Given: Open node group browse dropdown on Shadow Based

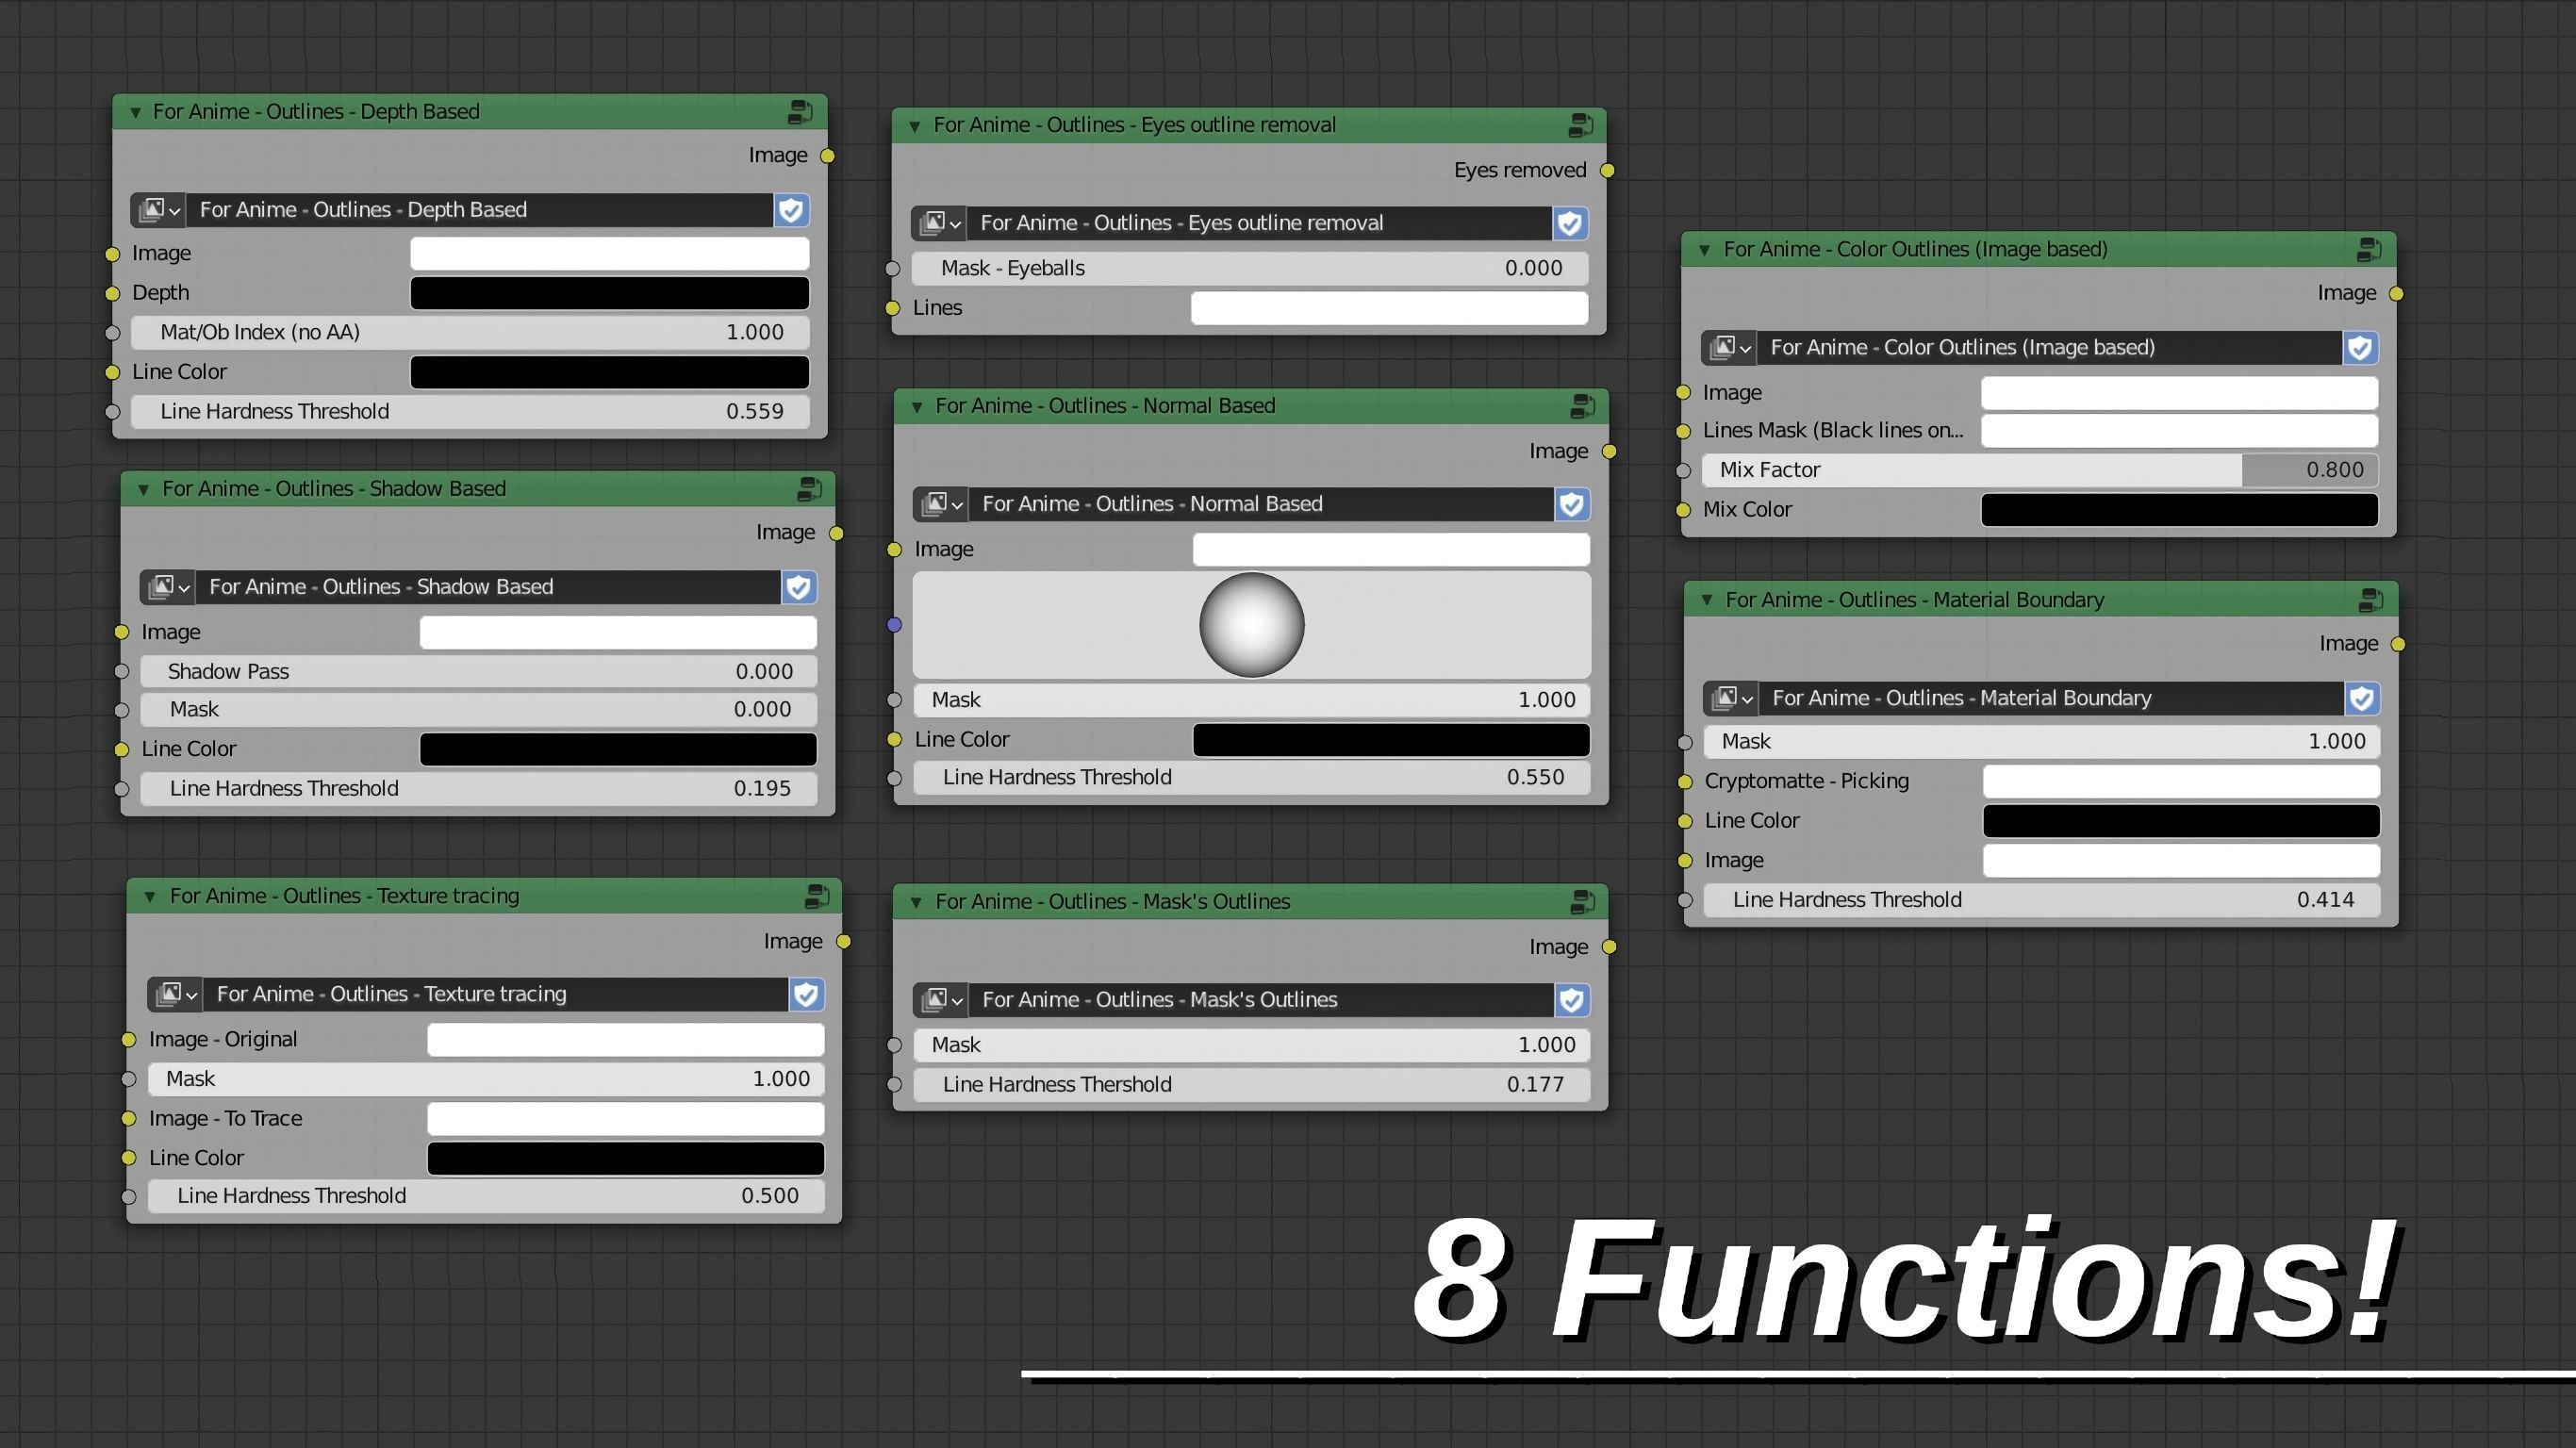Looking at the screenshot, I should 168,587.
